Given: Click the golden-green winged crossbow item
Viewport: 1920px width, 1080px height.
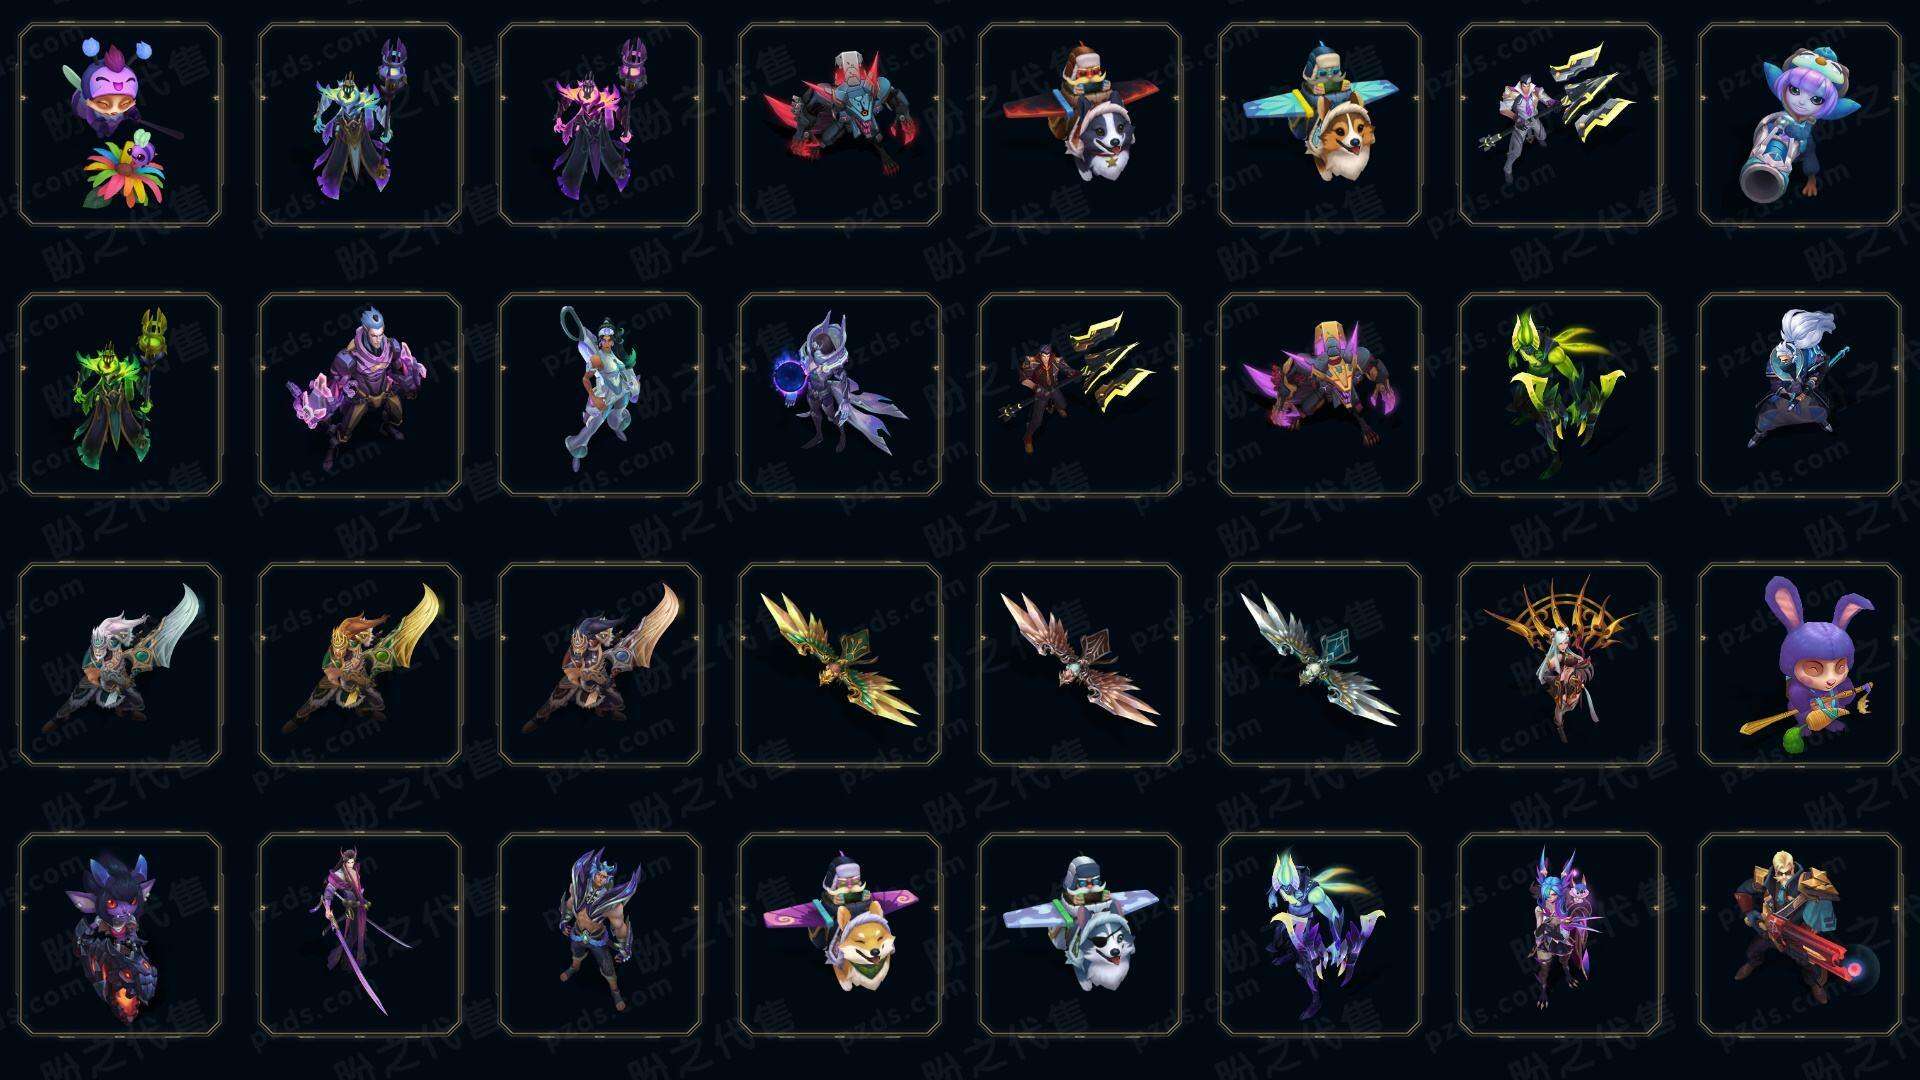Looking at the screenshot, I should click(840, 664).
